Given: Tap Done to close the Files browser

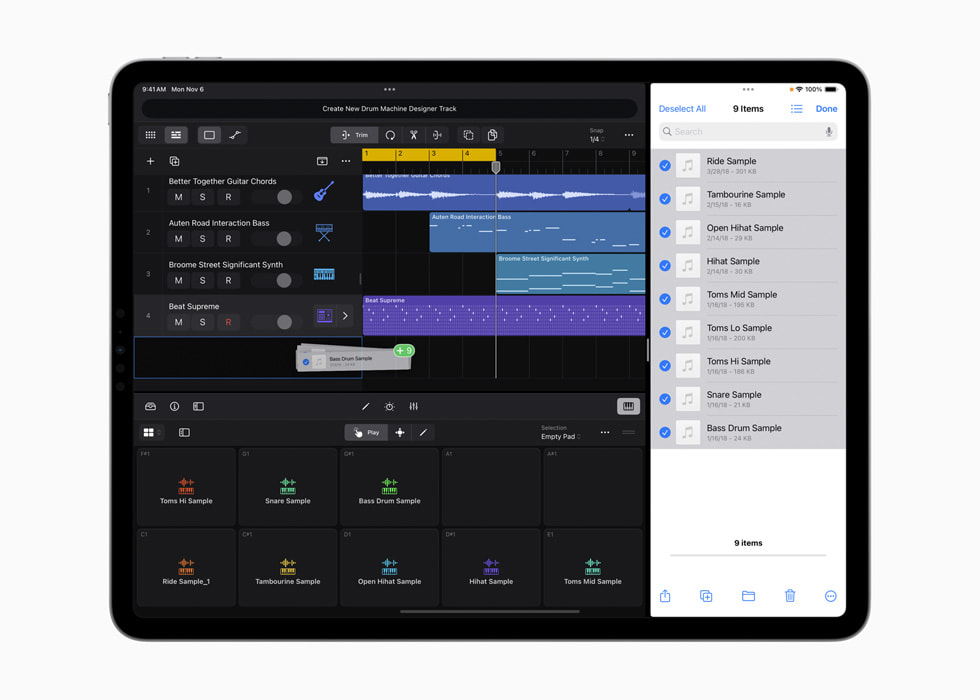Looking at the screenshot, I should tap(827, 108).
